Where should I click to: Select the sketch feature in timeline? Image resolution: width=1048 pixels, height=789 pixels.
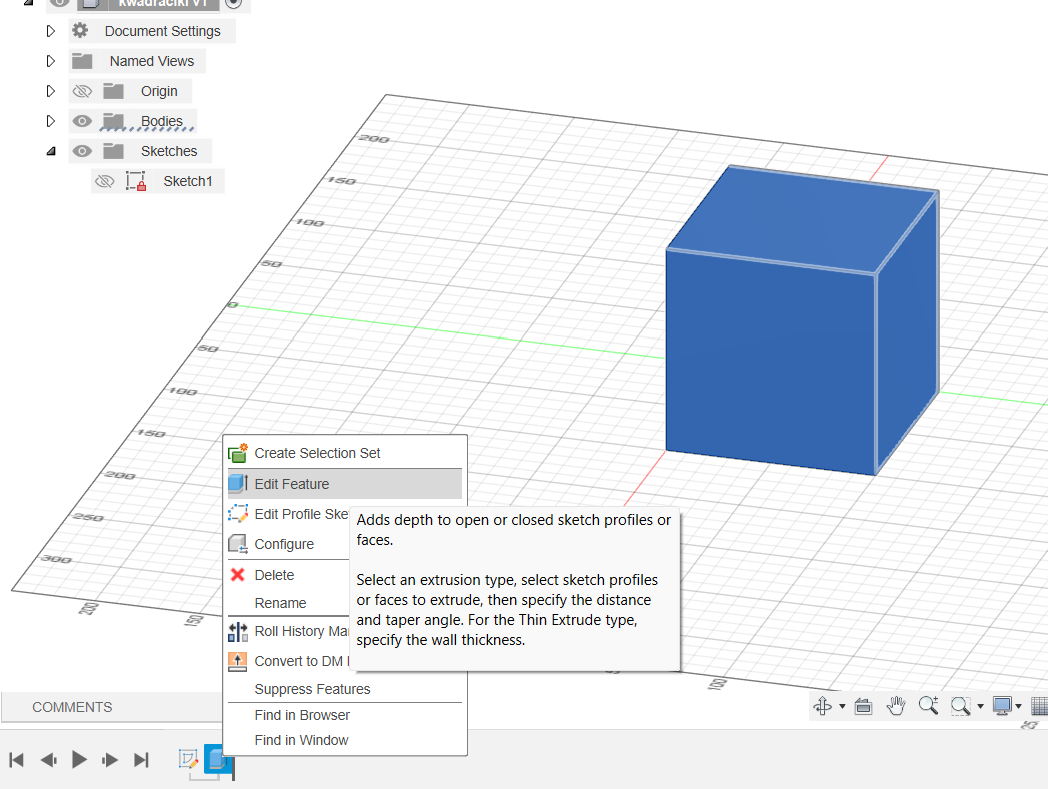pyautogui.click(x=188, y=759)
